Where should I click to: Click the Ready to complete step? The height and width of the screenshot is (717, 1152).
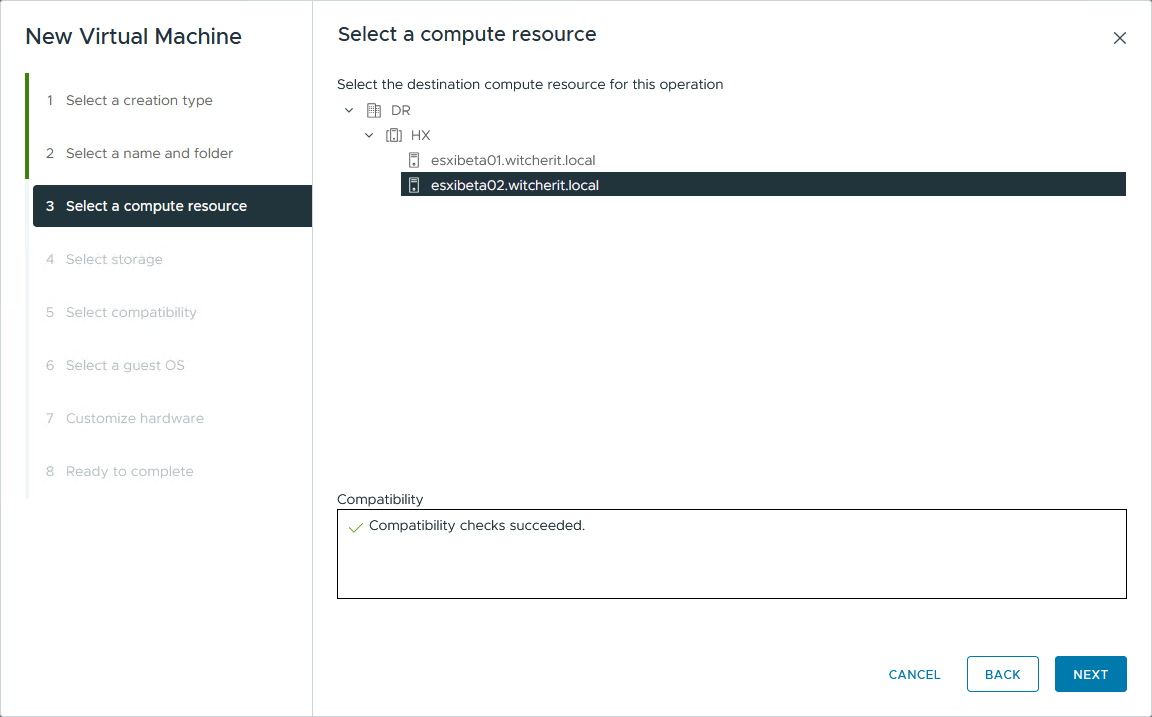(130, 471)
